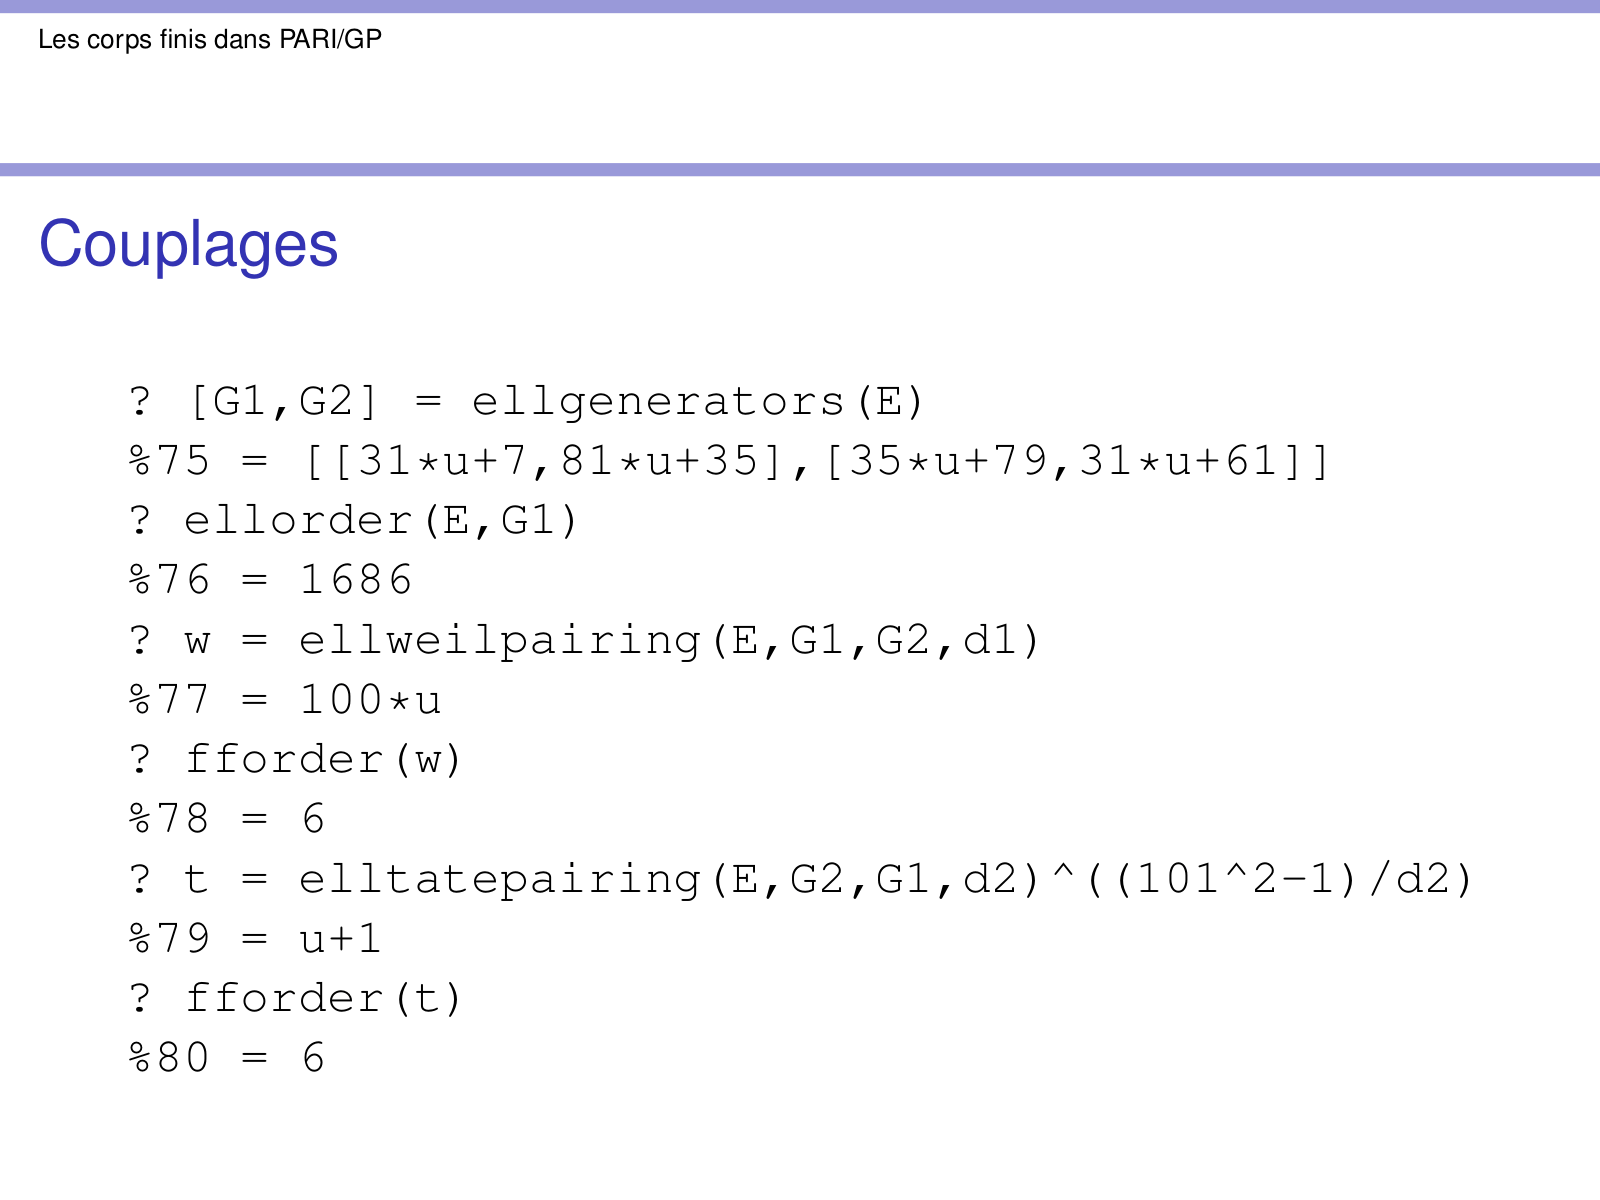Click the first generator [31*u+7,81*u+35]
The image size is (1600, 1200).
point(556,461)
